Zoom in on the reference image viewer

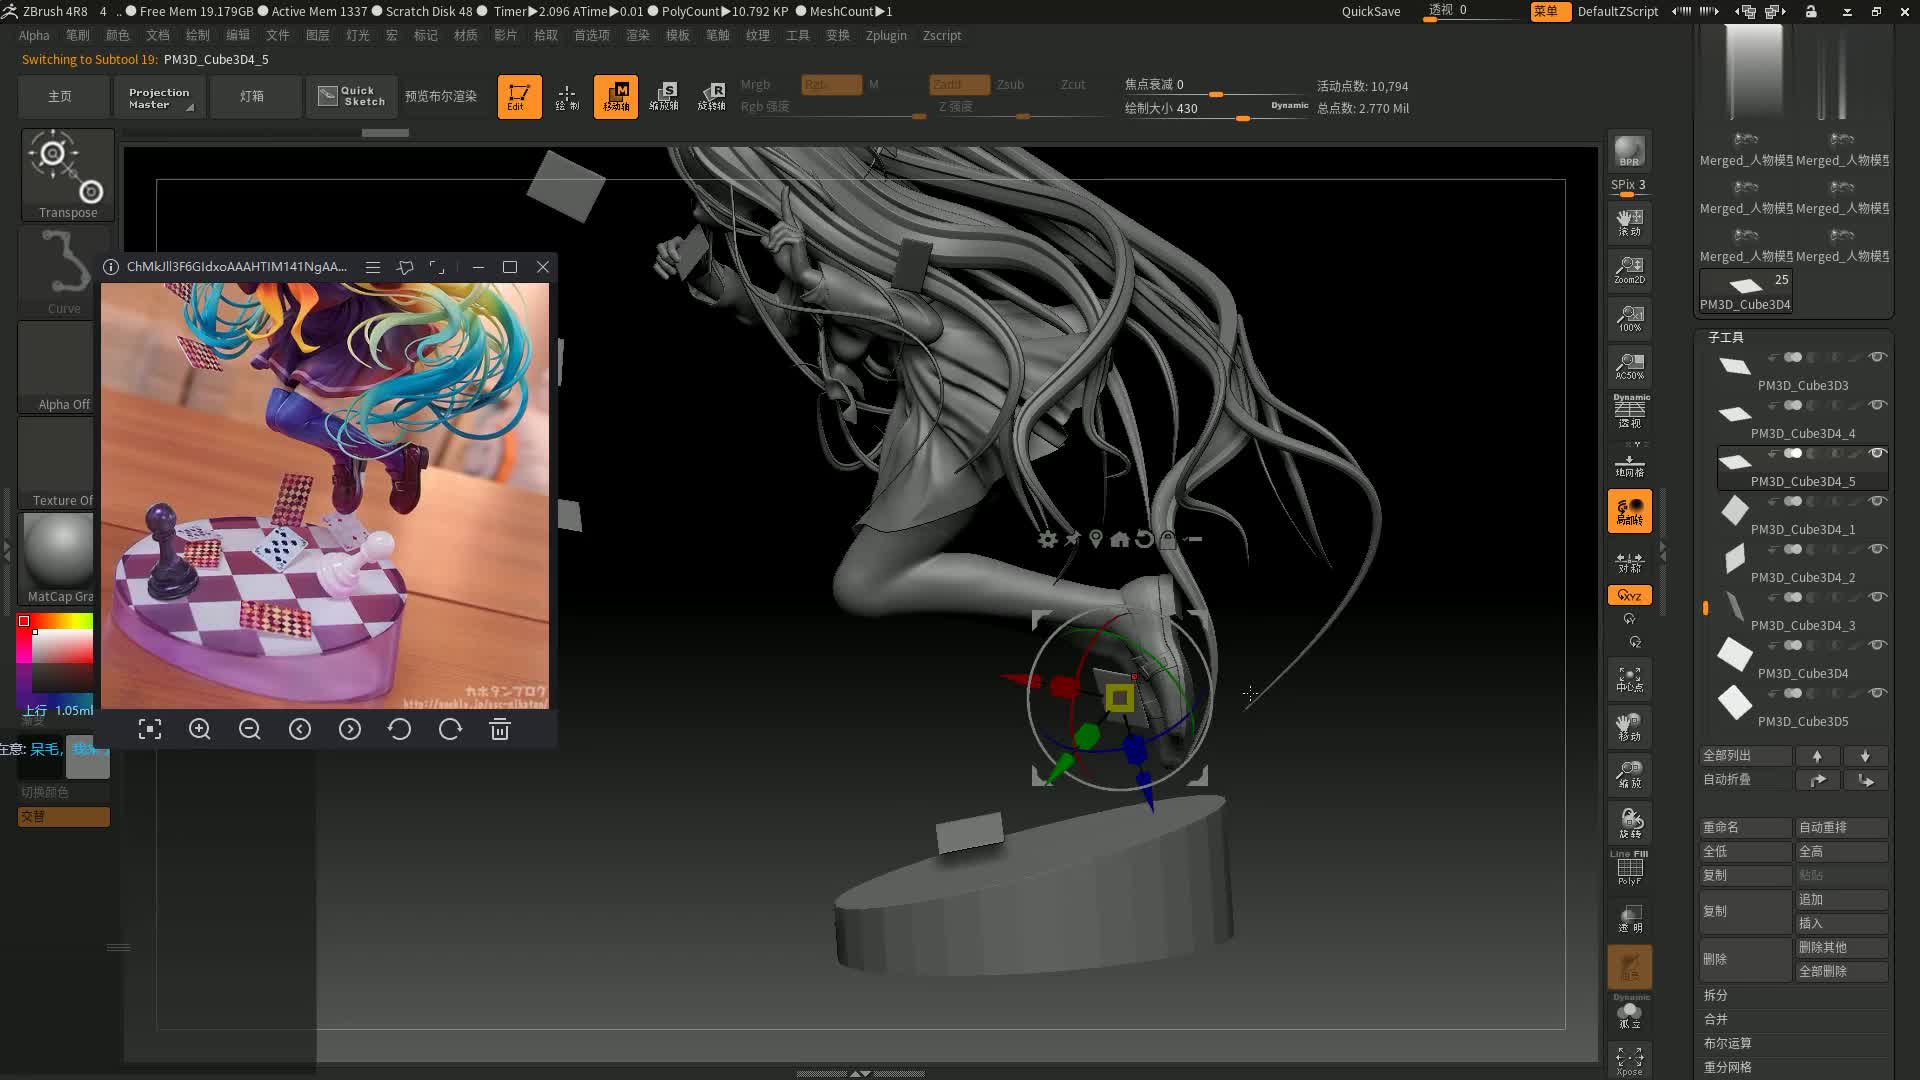(200, 730)
